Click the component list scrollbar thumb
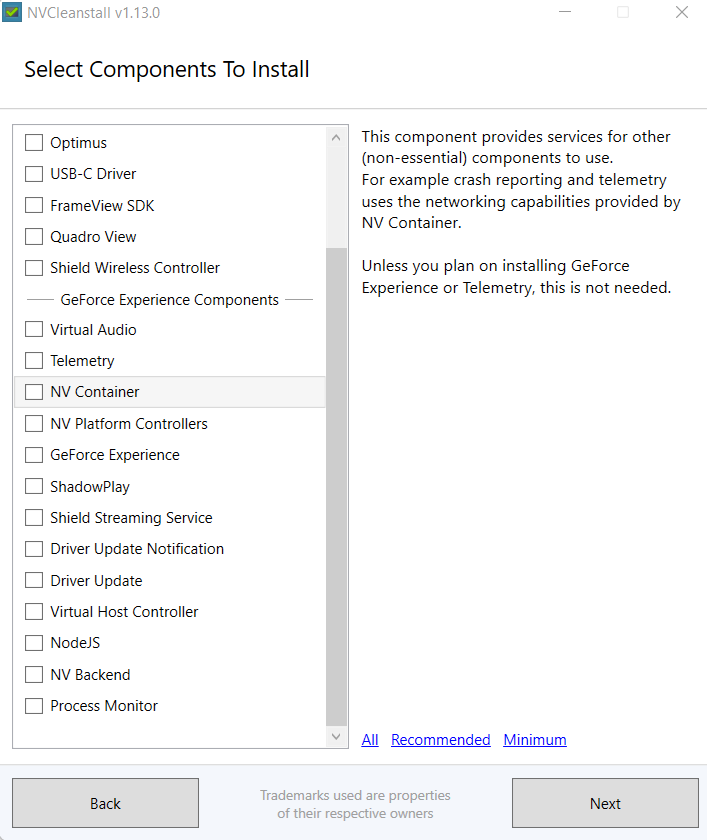This screenshot has height=840, width=707. pyautogui.click(x=336, y=485)
